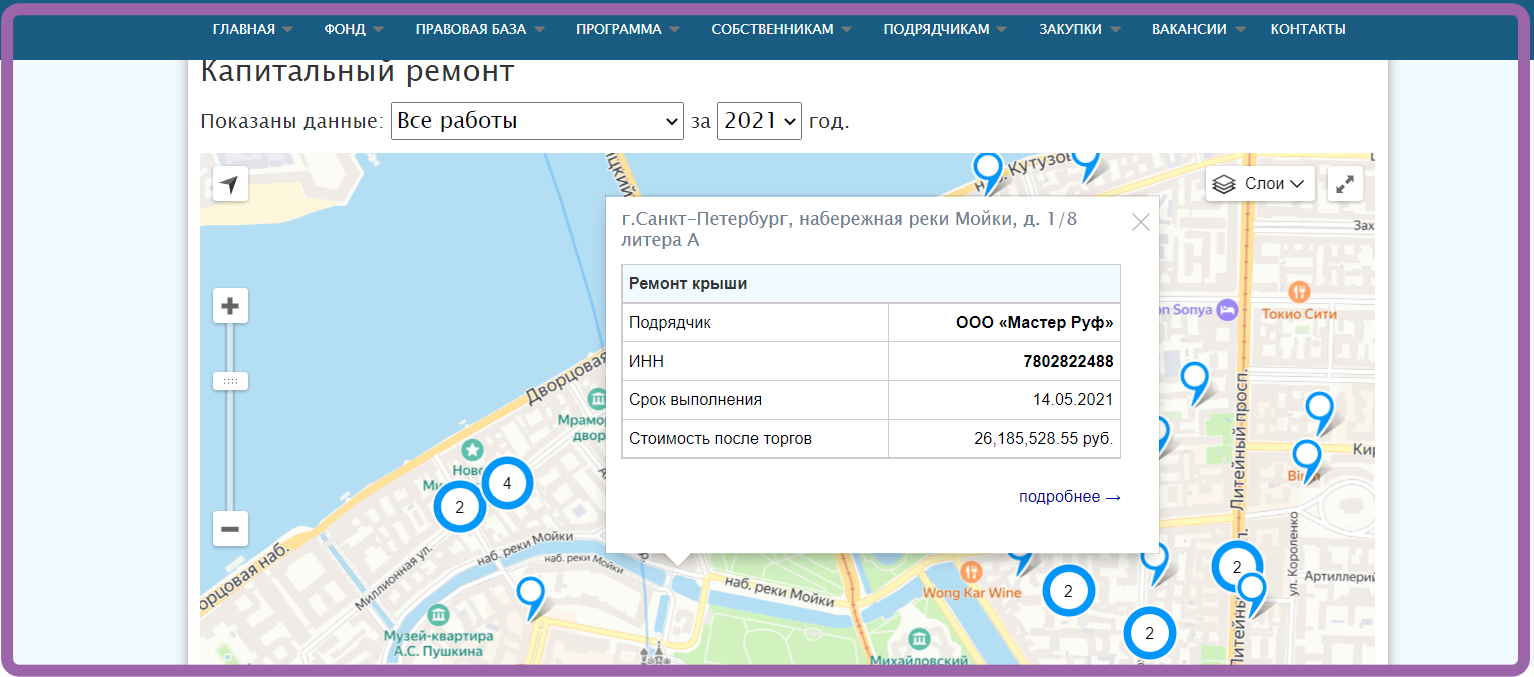
Task: Click the Wong Kar Wine restaurant icon
Action: pyautogui.click(x=971, y=573)
